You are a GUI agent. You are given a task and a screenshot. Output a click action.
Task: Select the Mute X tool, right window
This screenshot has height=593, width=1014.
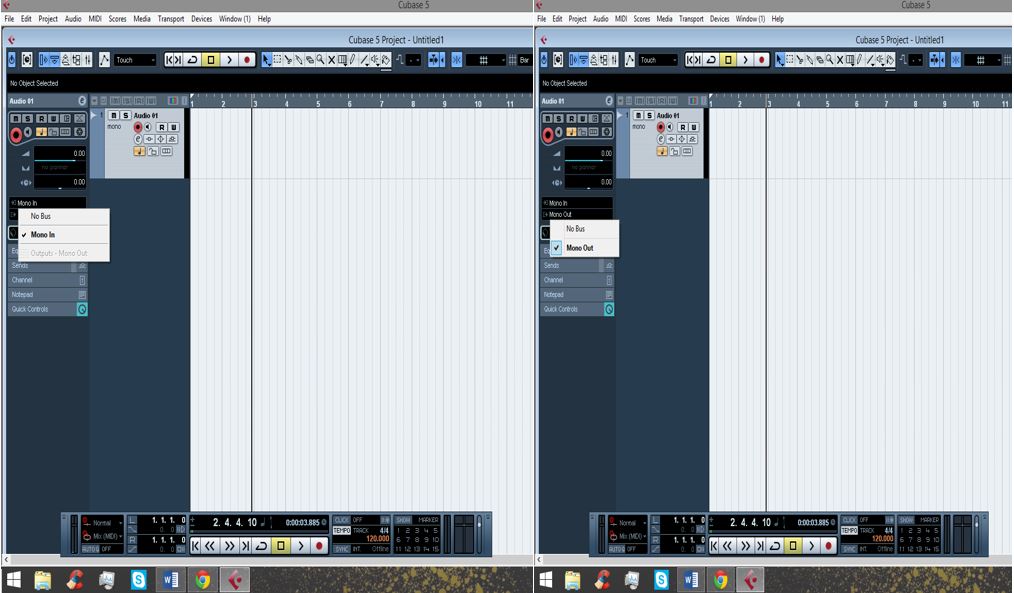(x=839, y=59)
